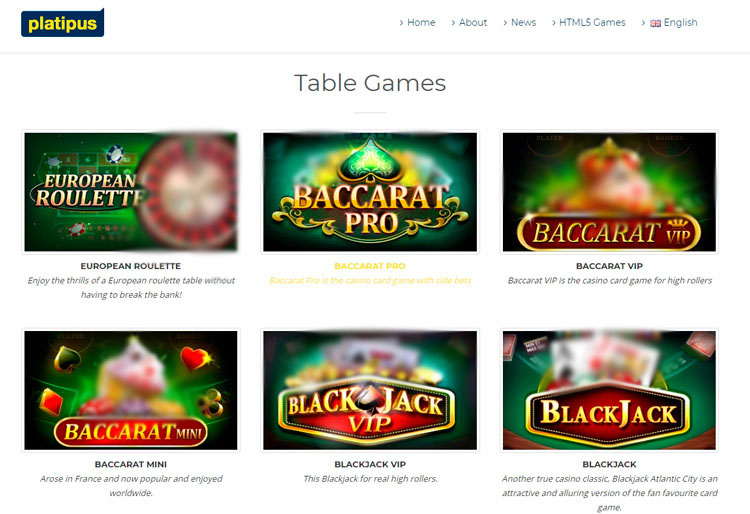Click the UK flag language icon
Screen dimensions: 750x514
655,23
